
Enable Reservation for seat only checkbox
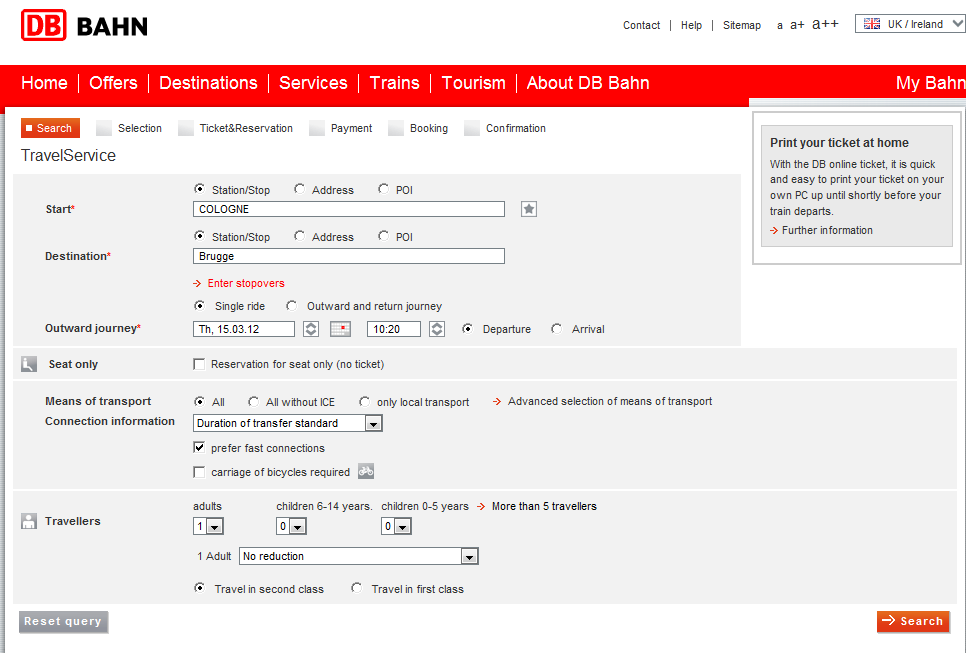199,364
